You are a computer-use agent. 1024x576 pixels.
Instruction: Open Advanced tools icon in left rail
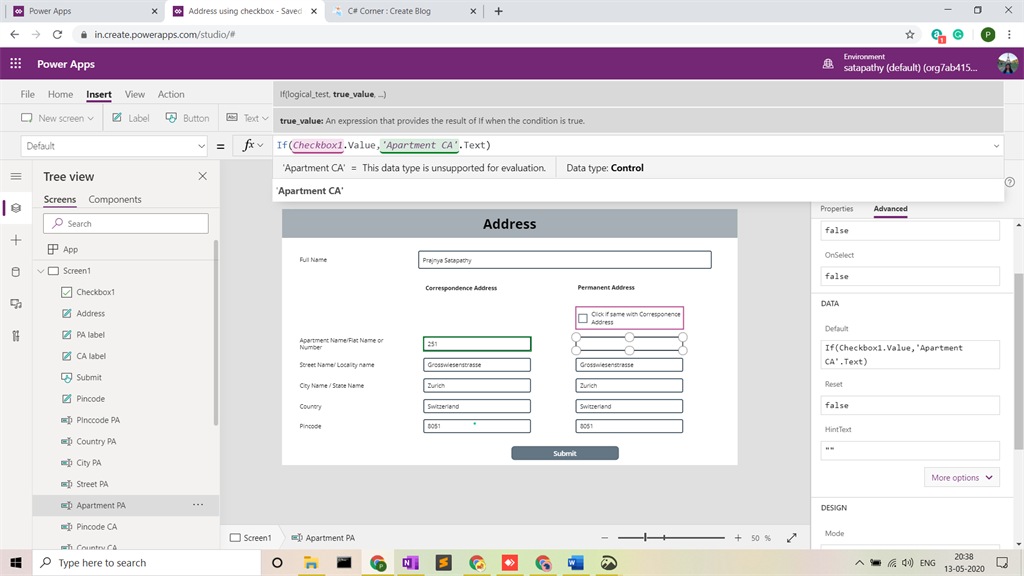16,336
